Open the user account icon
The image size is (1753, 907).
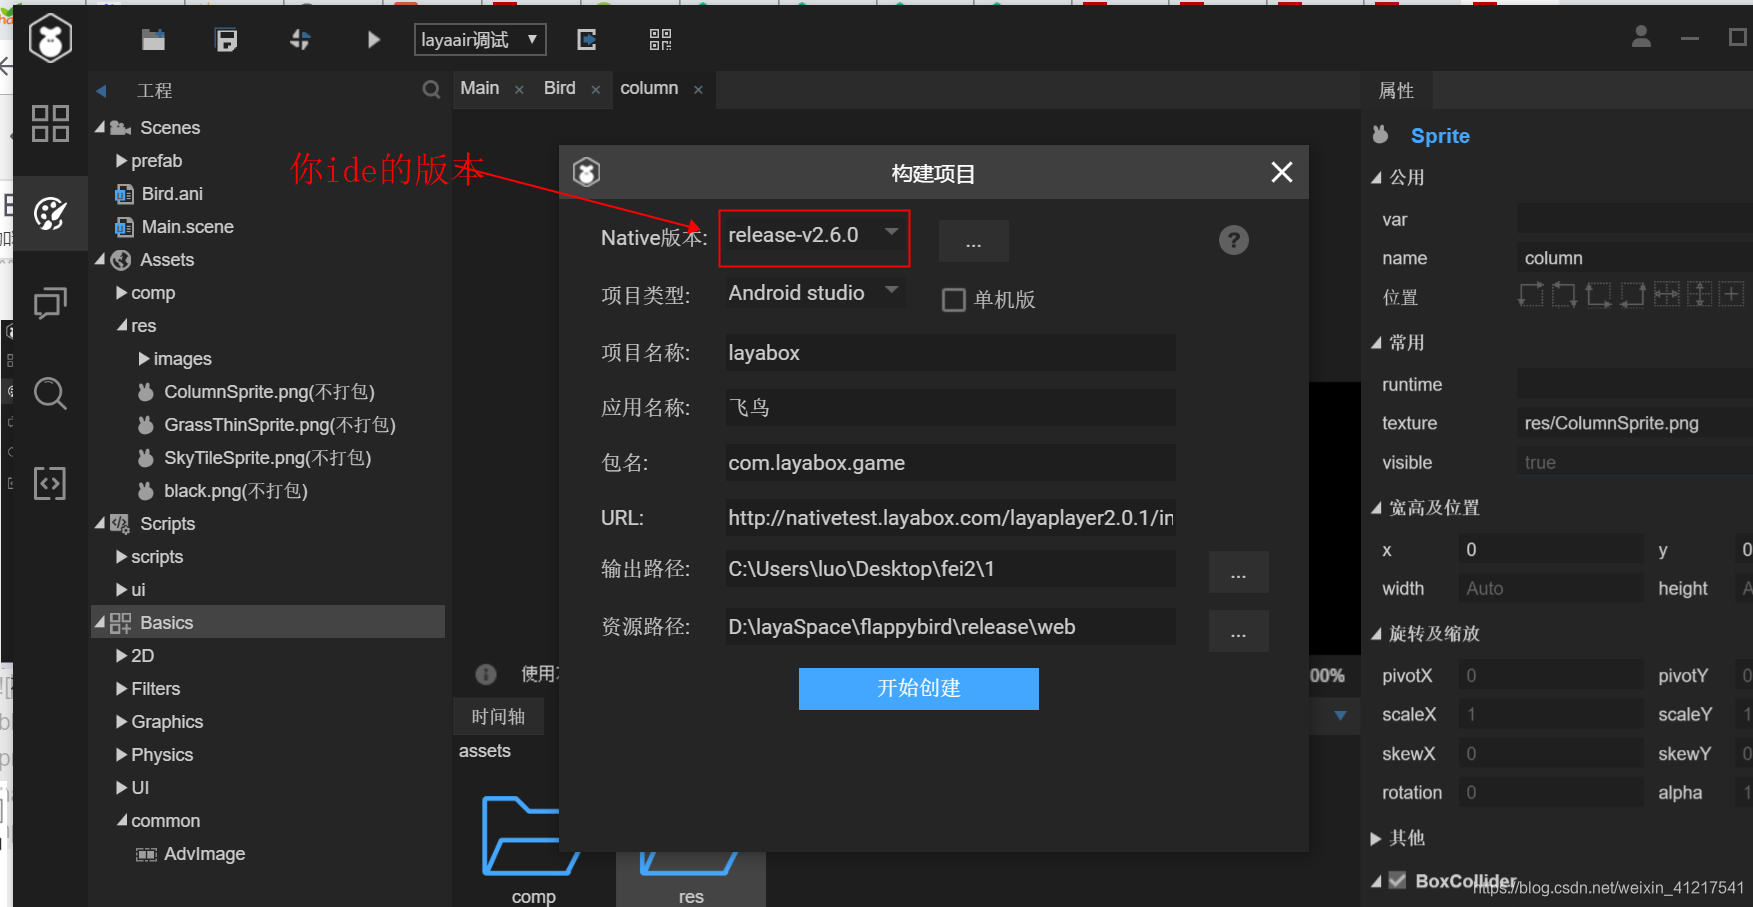pyautogui.click(x=1641, y=37)
